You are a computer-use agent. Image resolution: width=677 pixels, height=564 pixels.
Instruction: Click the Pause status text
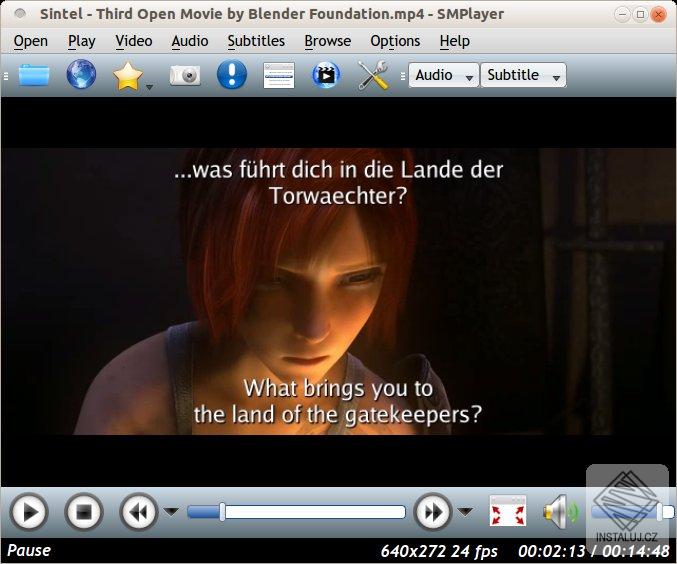[x=29, y=550]
